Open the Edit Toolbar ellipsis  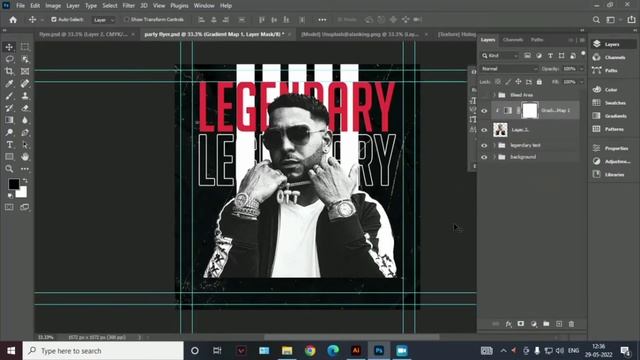[25, 169]
